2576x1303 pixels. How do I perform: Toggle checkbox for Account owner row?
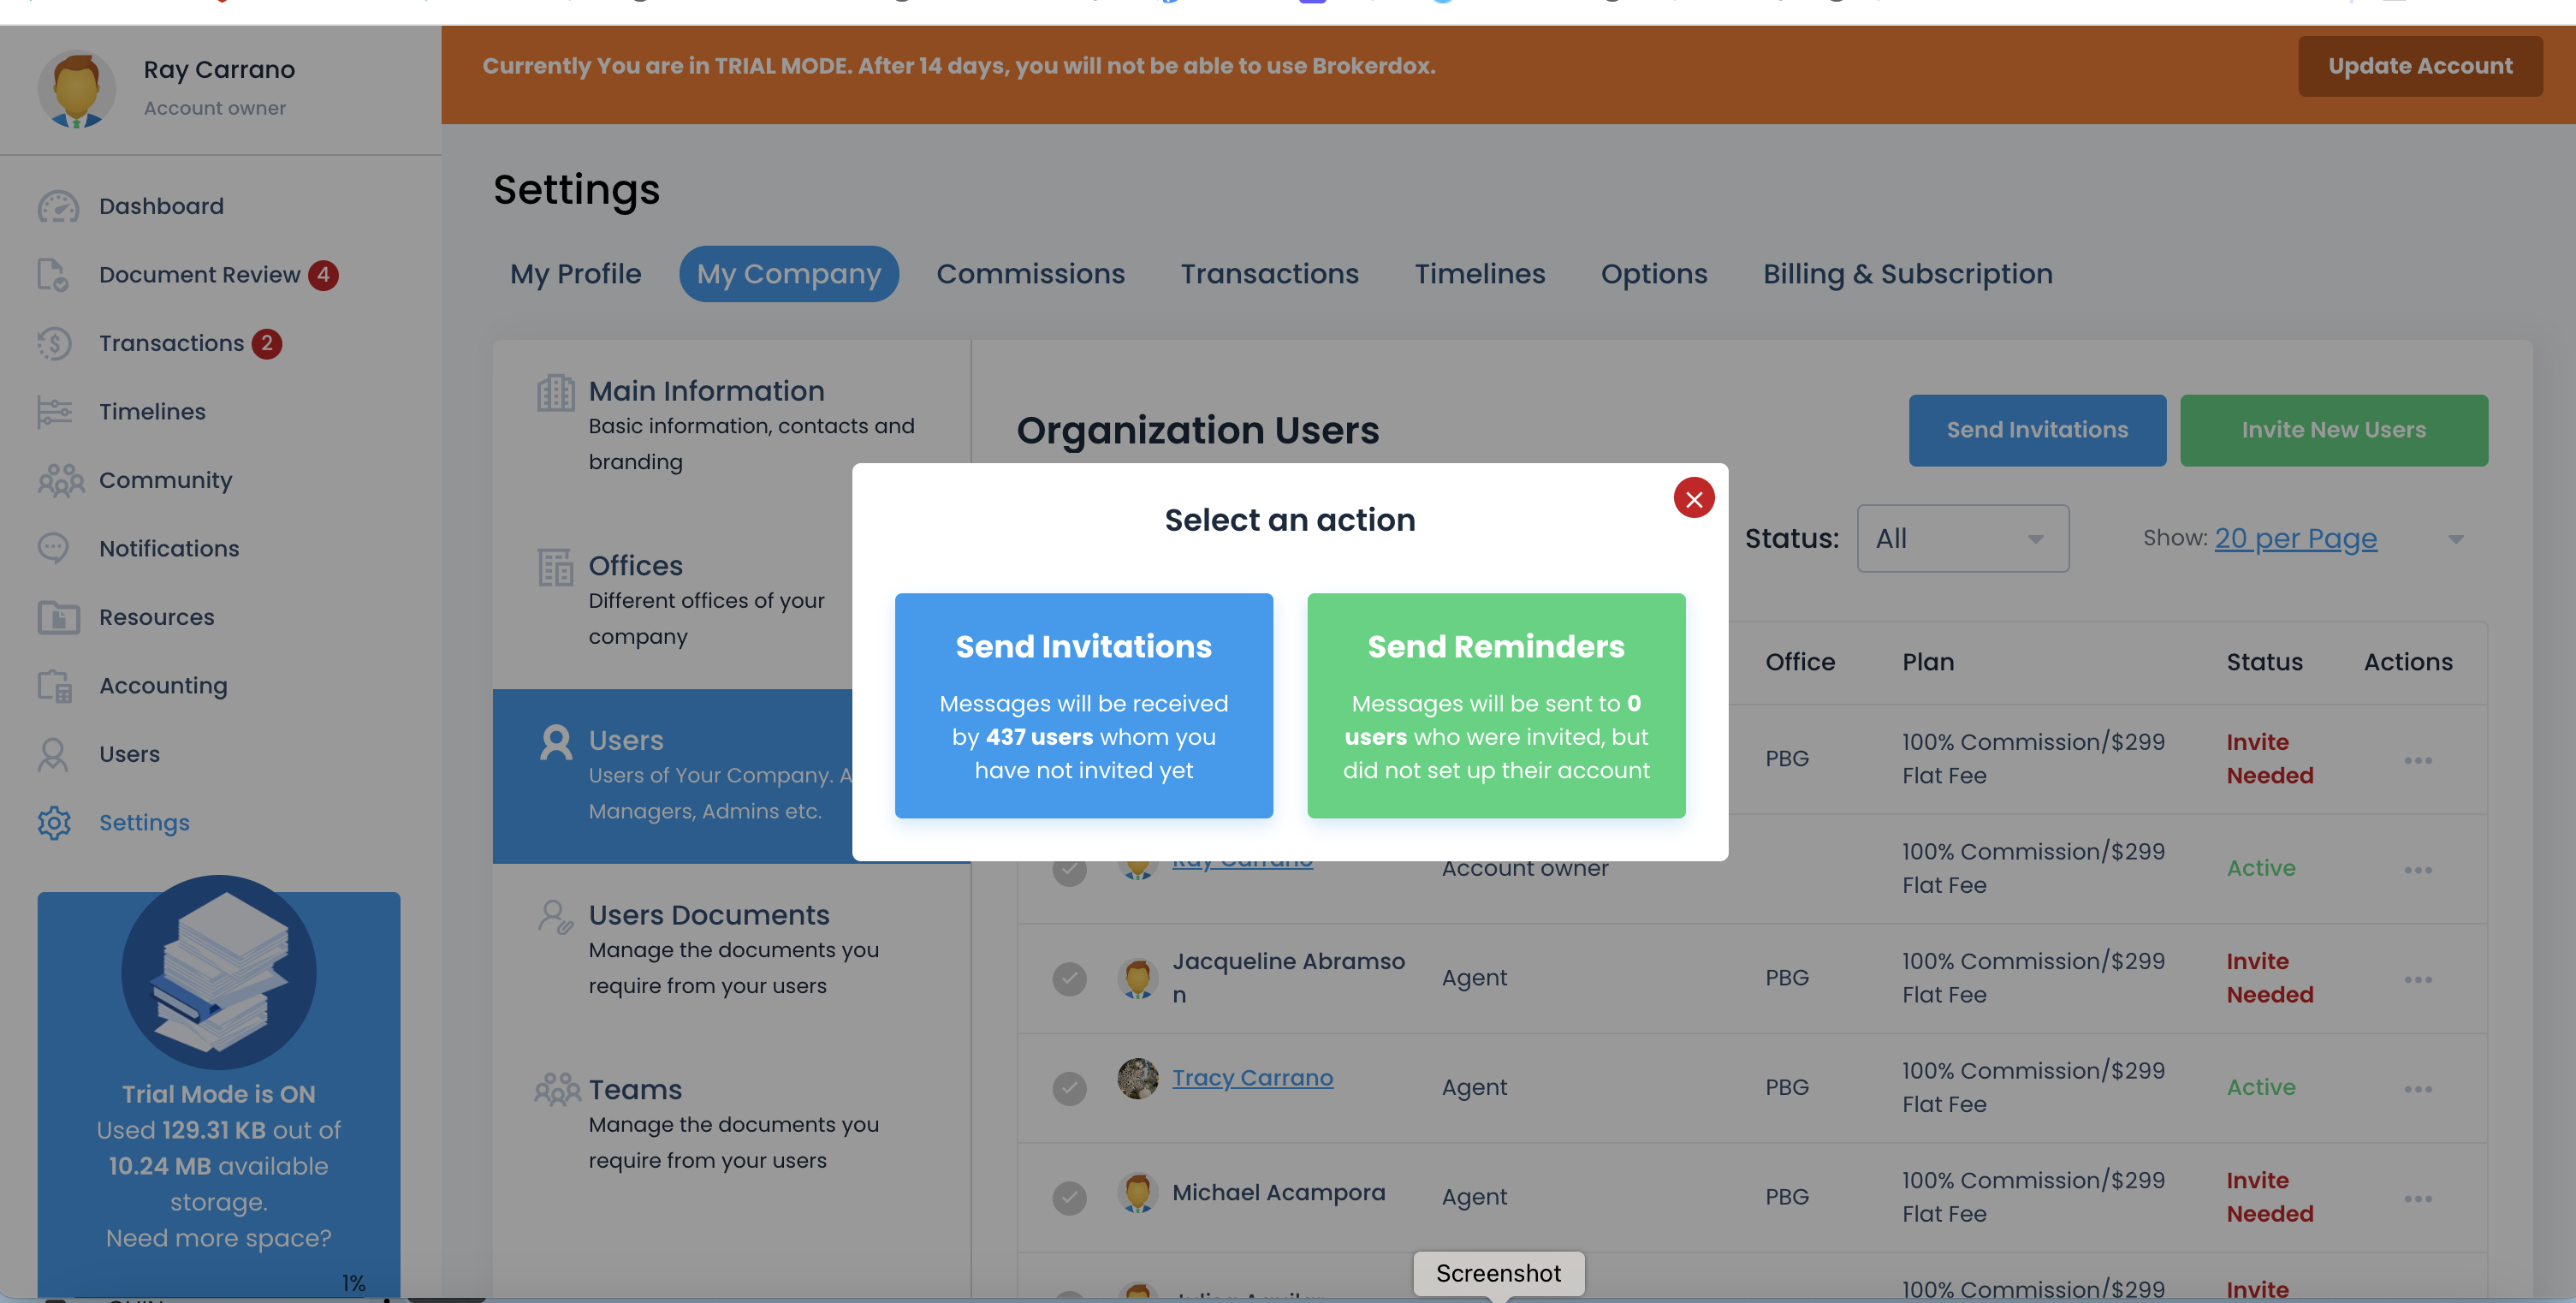click(x=1069, y=870)
